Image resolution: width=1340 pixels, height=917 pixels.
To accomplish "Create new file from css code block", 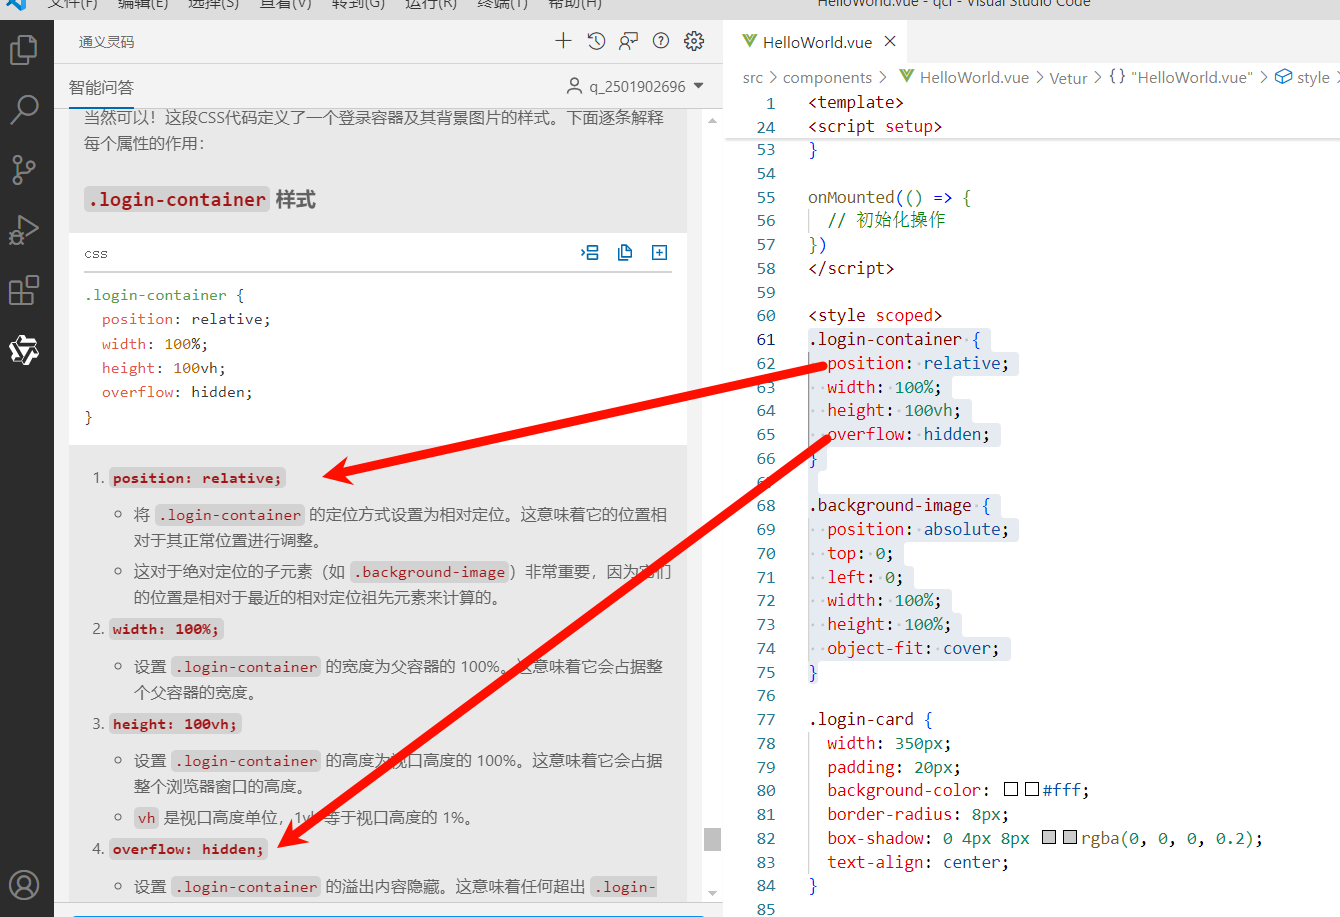I will coord(659,253).
